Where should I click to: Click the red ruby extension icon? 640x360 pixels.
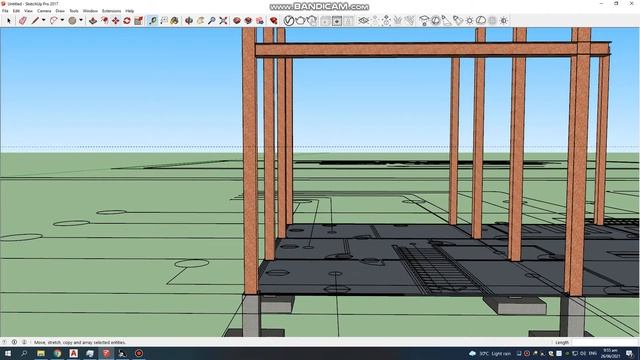[x=274, y=20]
